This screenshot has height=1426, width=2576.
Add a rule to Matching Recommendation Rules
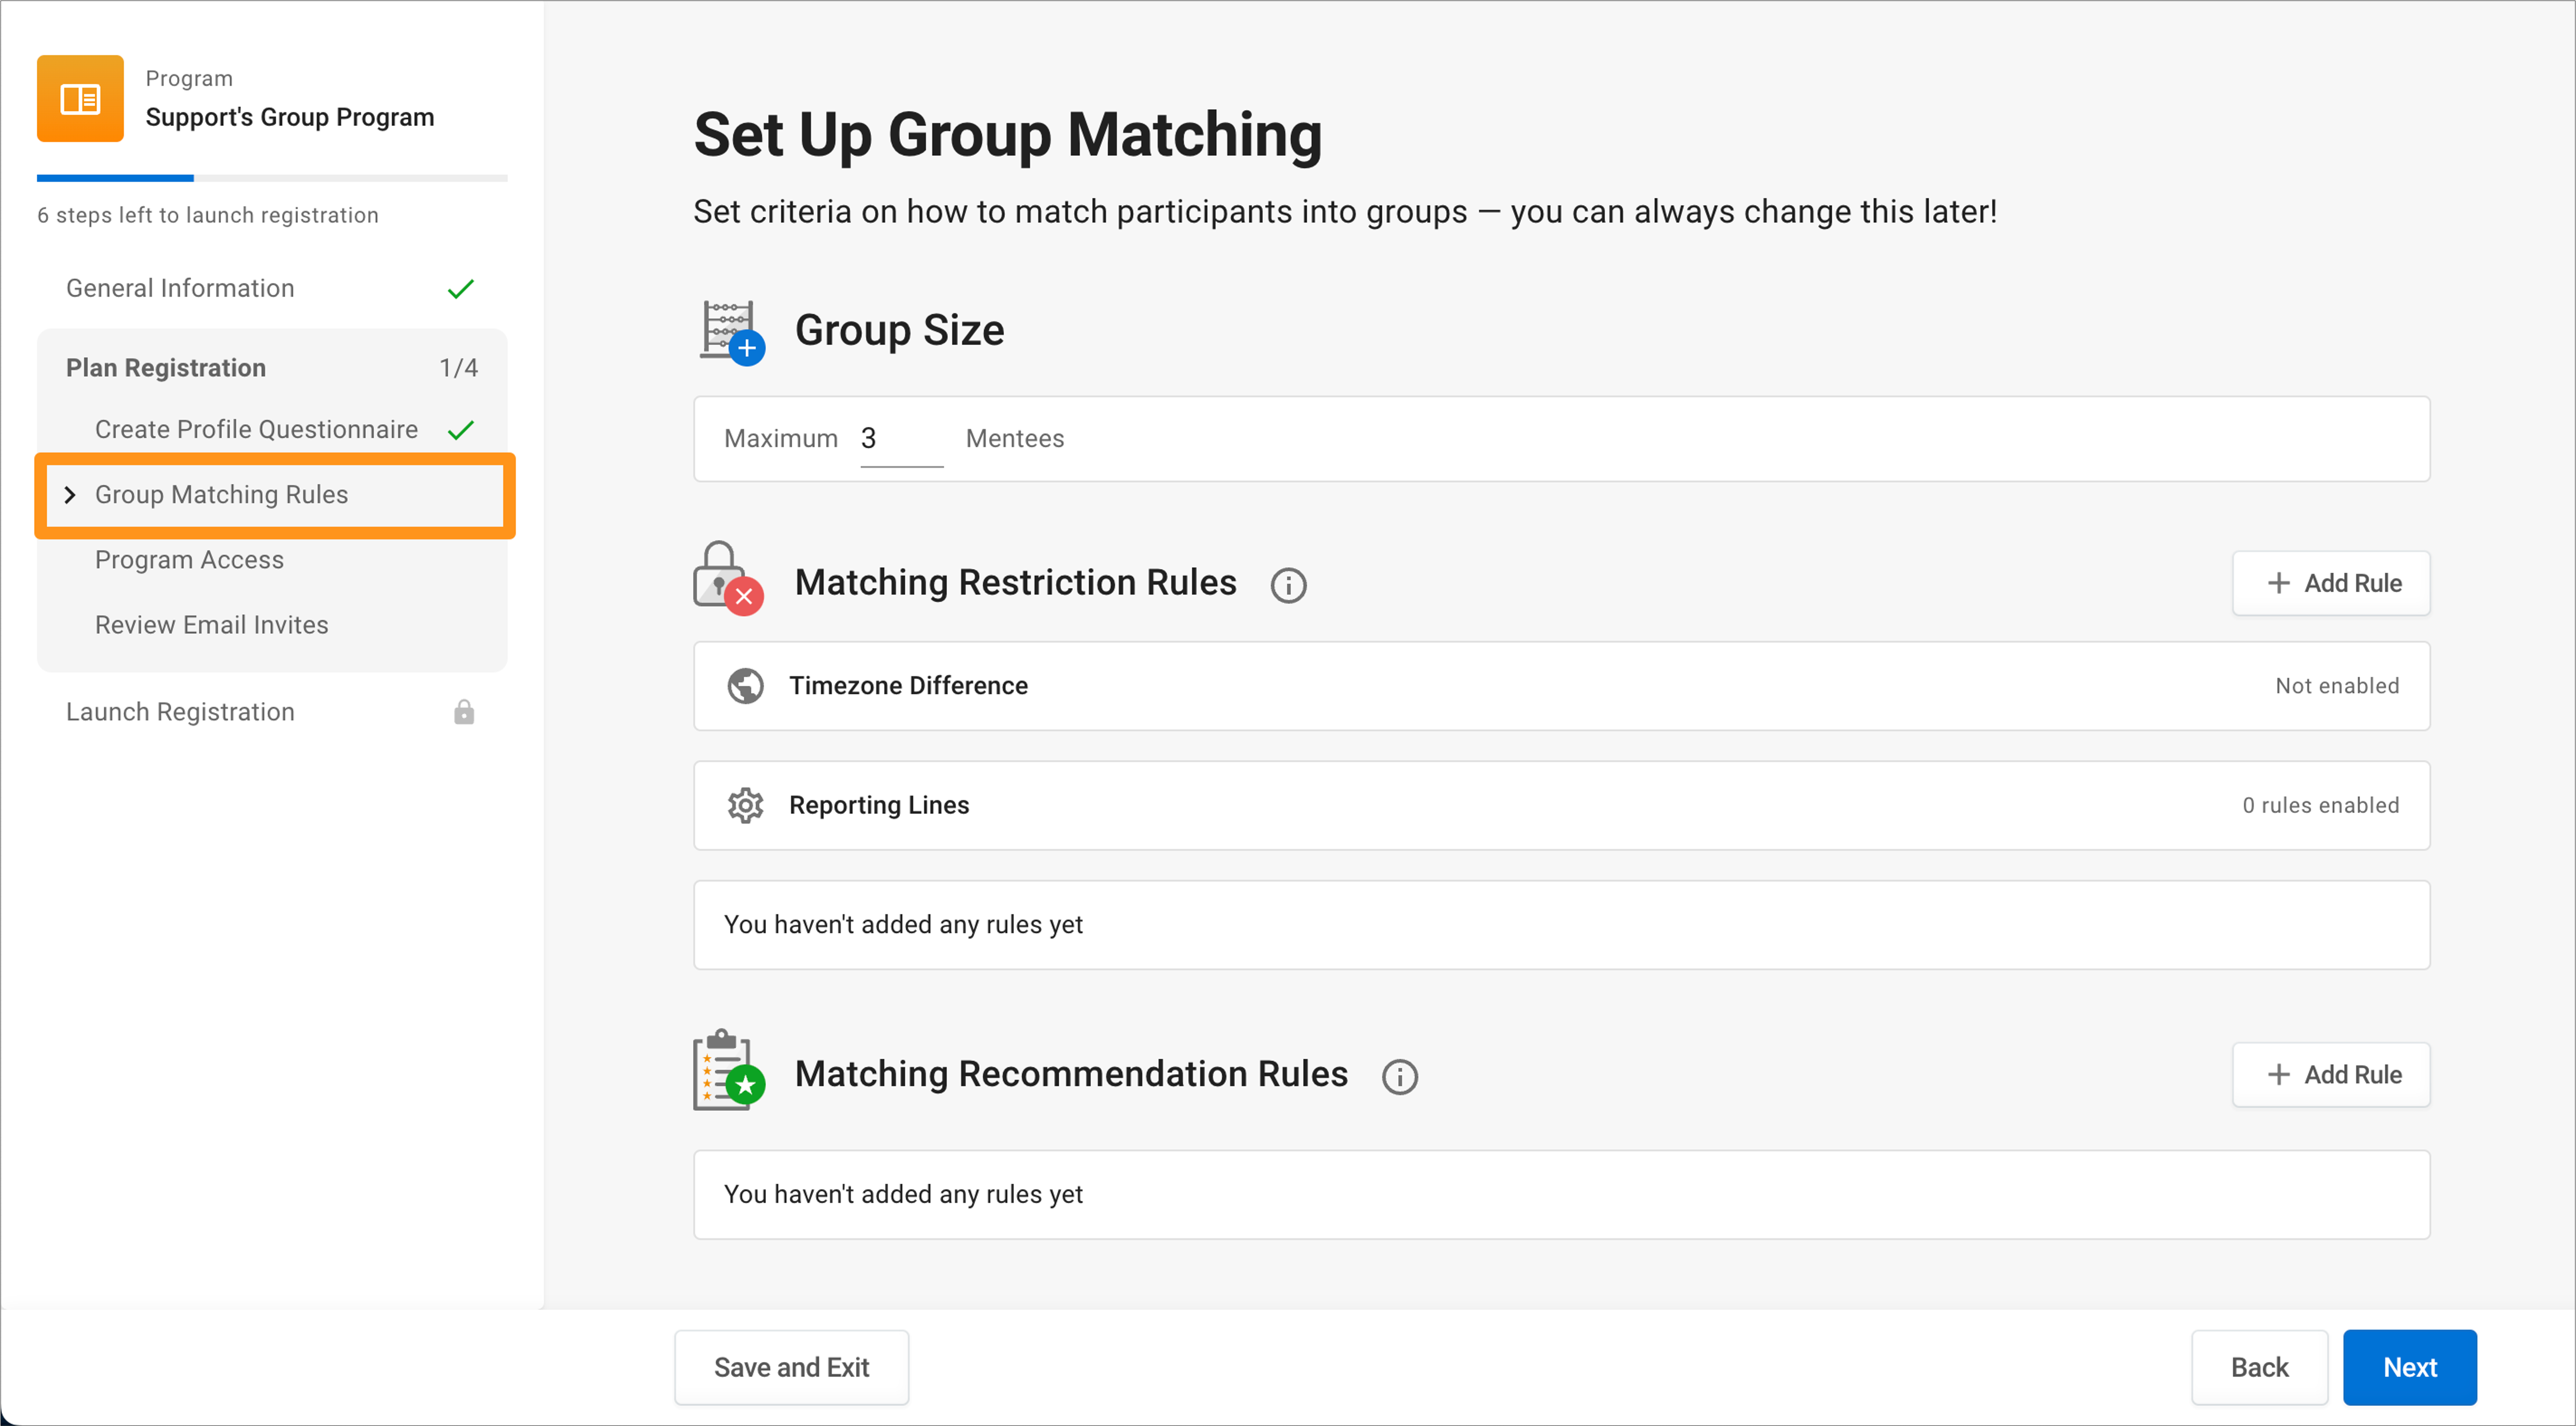coord(2330,1075)
